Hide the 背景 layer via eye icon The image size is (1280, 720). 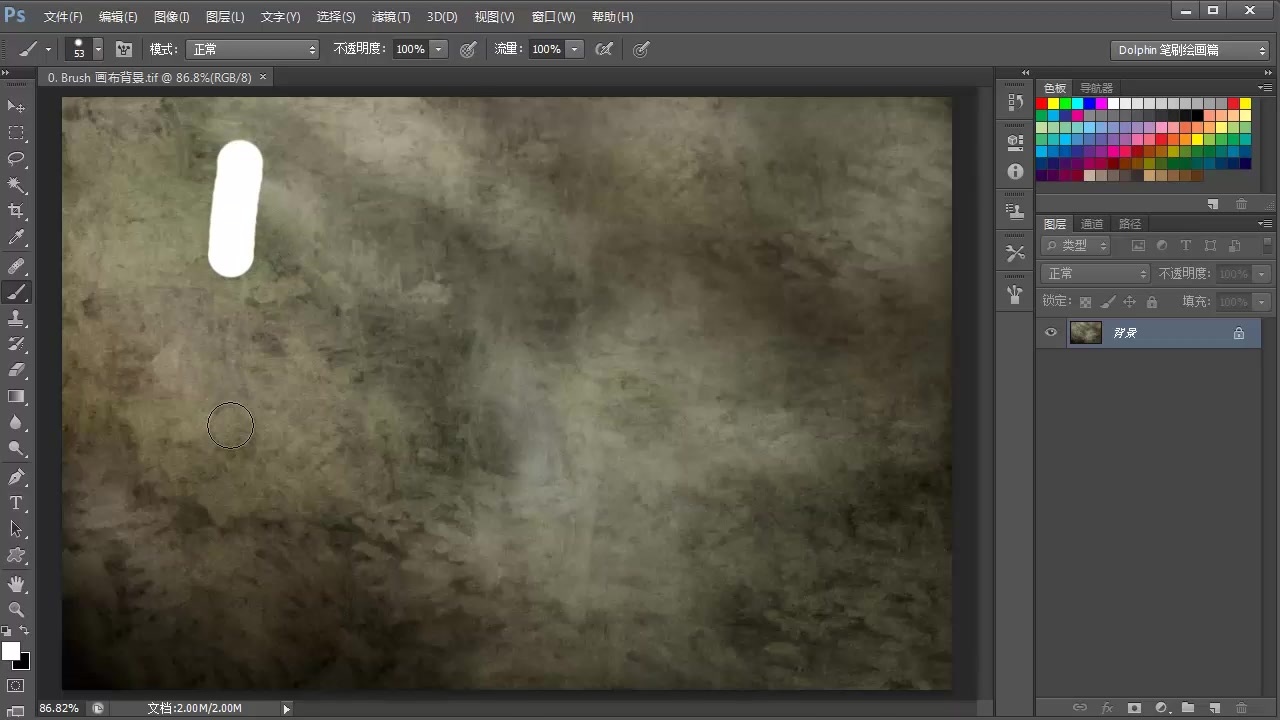pyautogui.click(x=1050, y=333)
